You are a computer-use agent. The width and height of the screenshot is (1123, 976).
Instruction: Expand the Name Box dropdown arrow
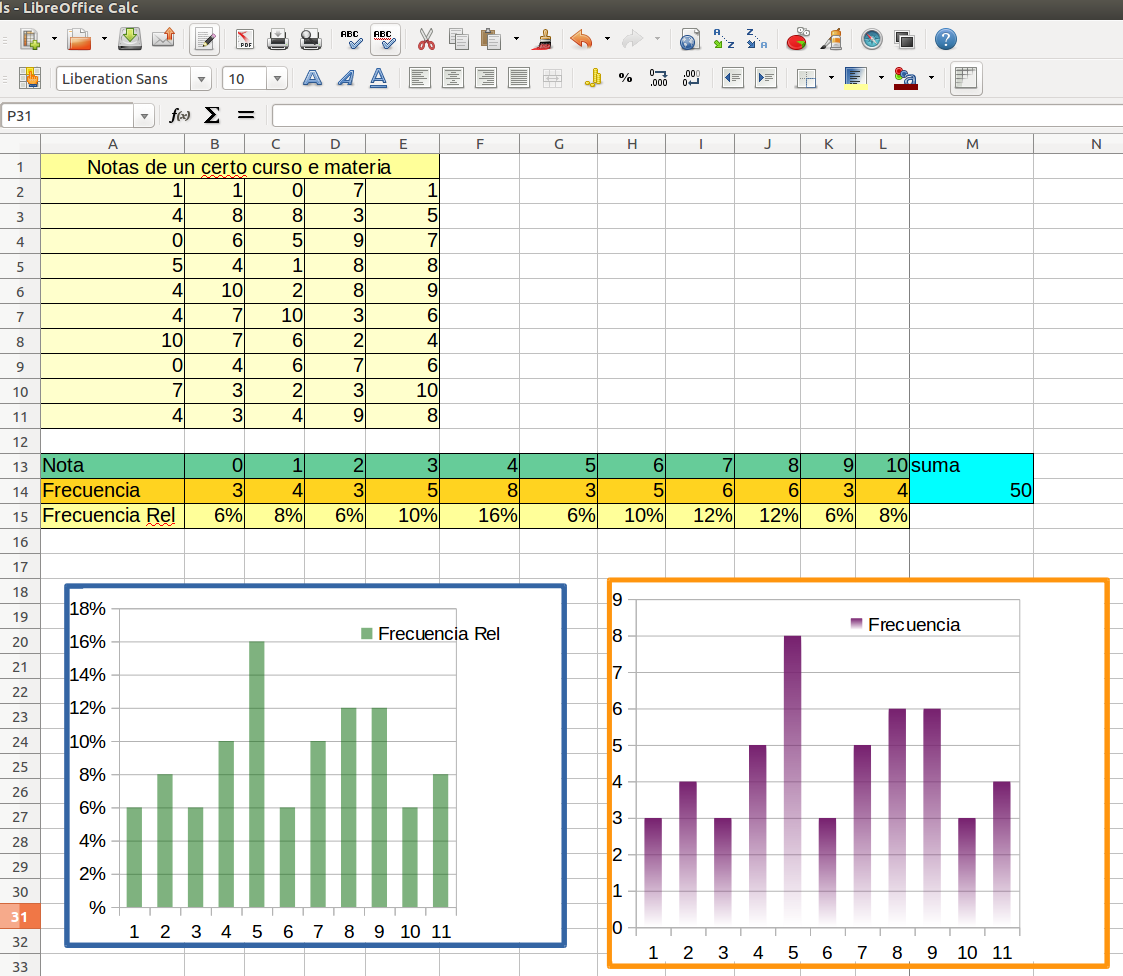[x=145, y=116]
